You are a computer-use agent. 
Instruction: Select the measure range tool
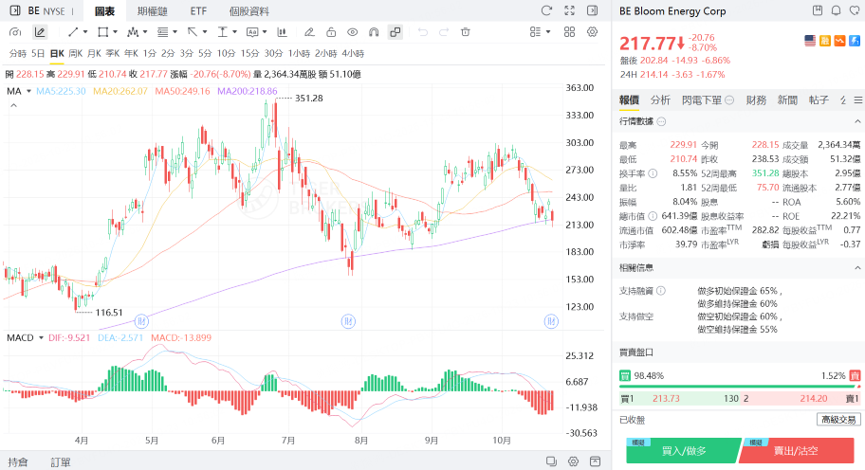point(222,32)
